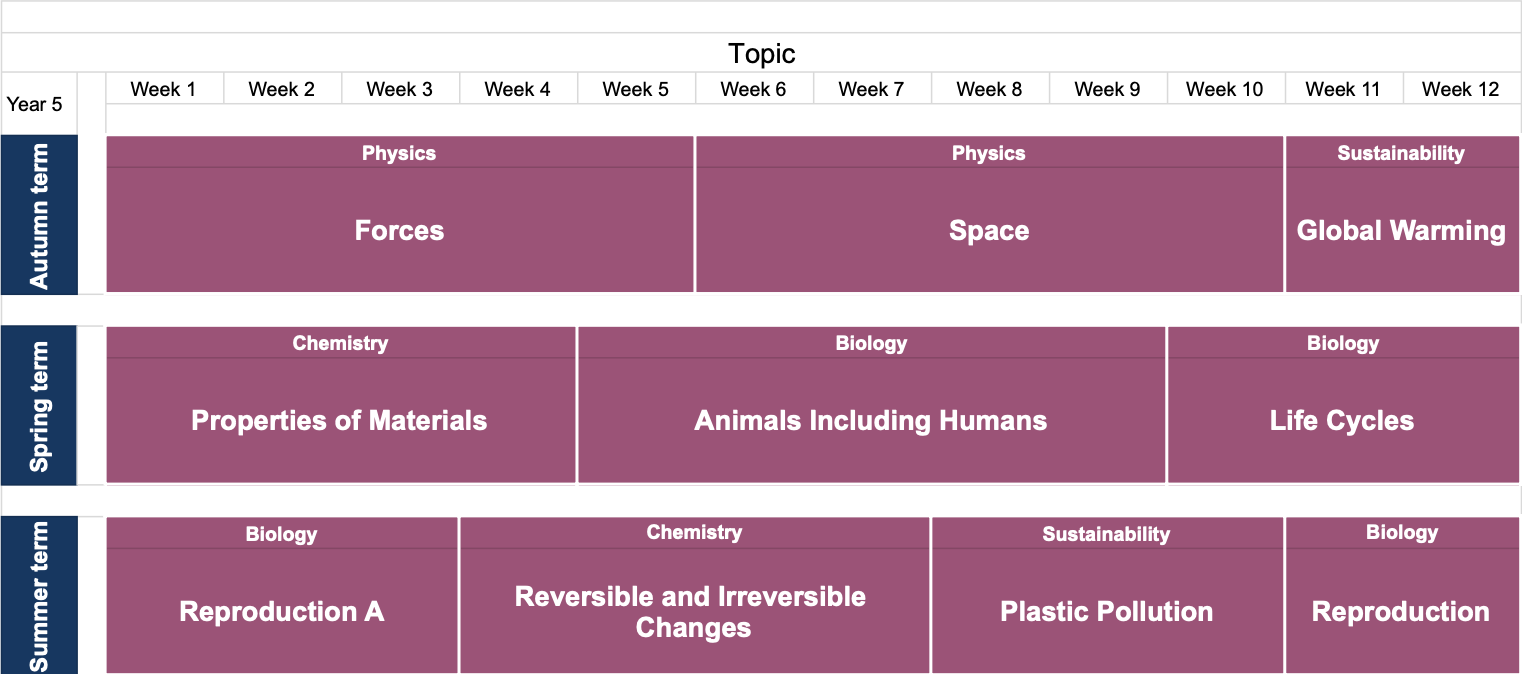
Task: Open the Life Cycles topic
Action: coord(1342,421)
